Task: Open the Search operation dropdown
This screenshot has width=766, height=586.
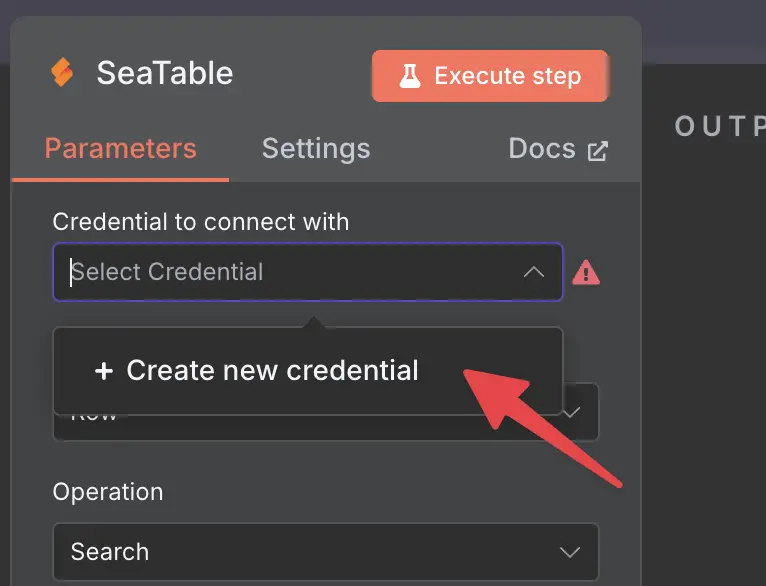Action: [x=325, y=552]
